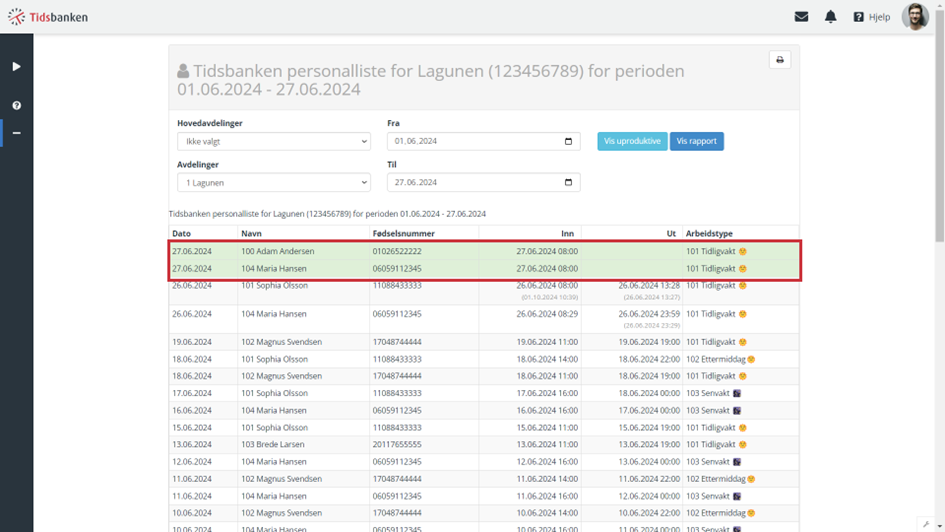945x532 pixels.
Task: Click the Til date field
Action: 483,183
